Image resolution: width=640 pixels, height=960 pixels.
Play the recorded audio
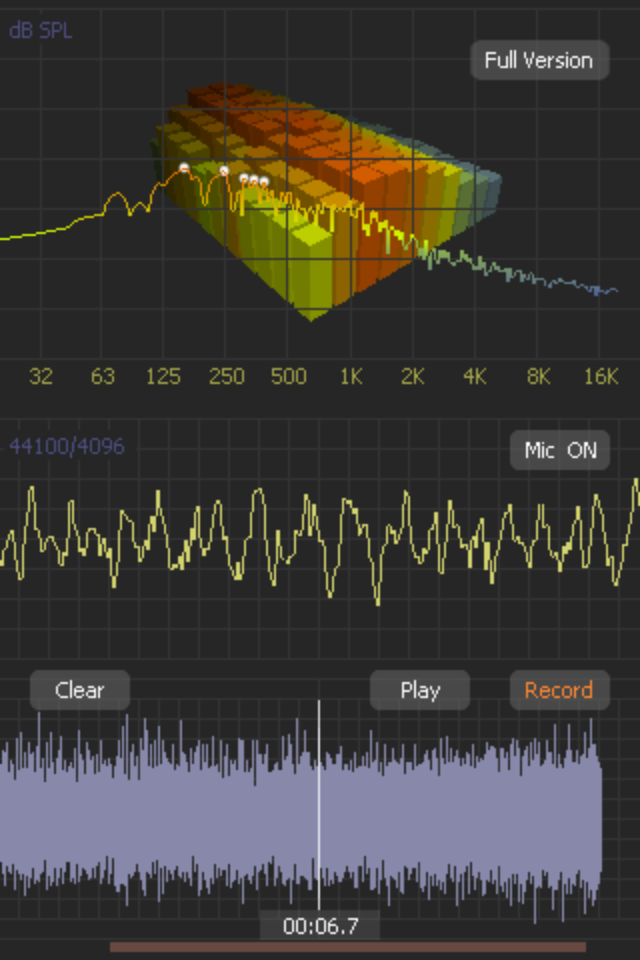click(420, 690)
